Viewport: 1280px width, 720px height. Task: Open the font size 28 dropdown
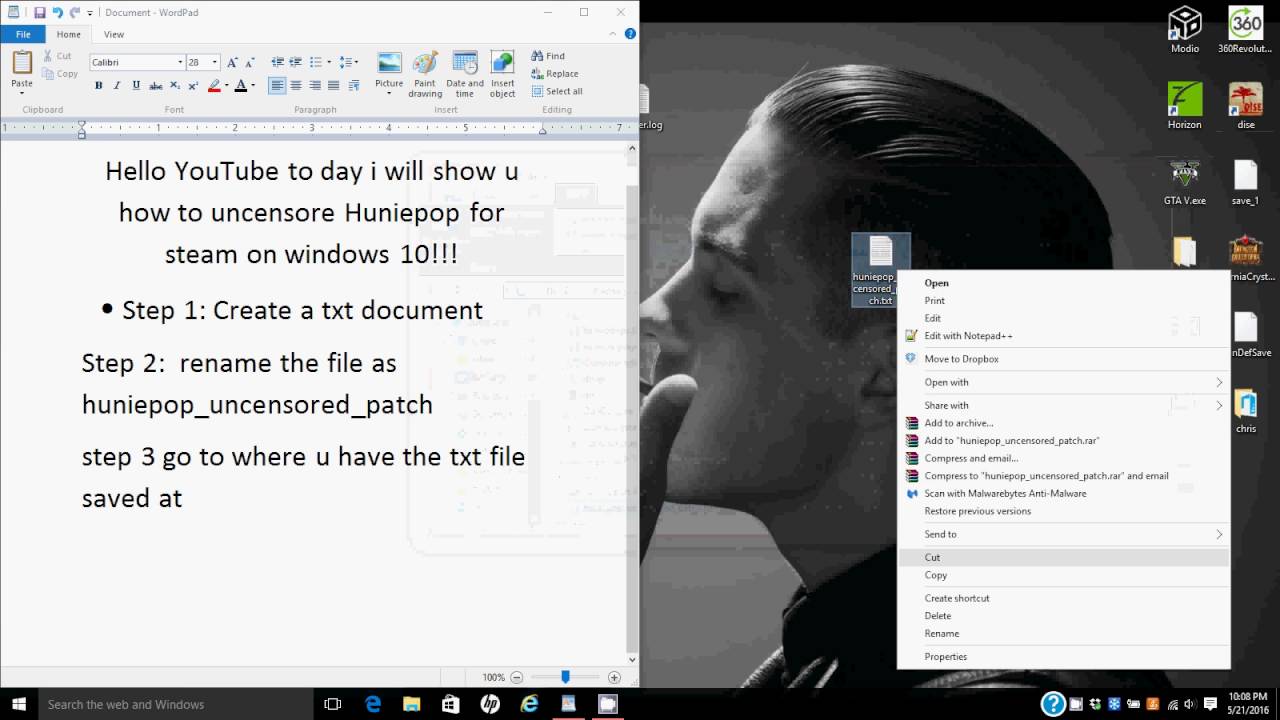pyautogui.click(x=216, y=62)
